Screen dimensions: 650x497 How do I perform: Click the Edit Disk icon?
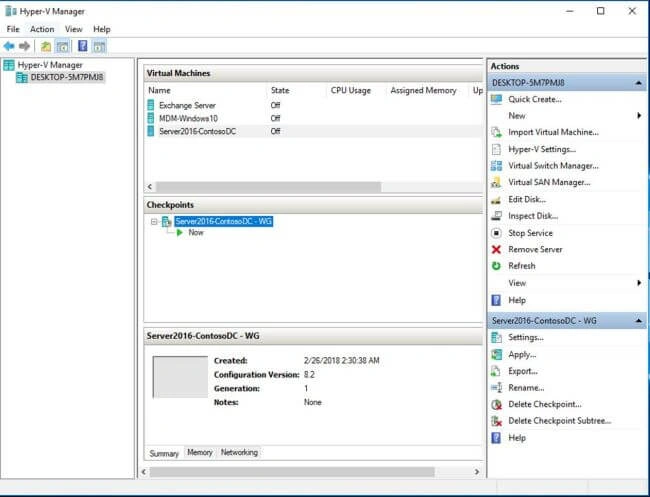tap(496, 200)
